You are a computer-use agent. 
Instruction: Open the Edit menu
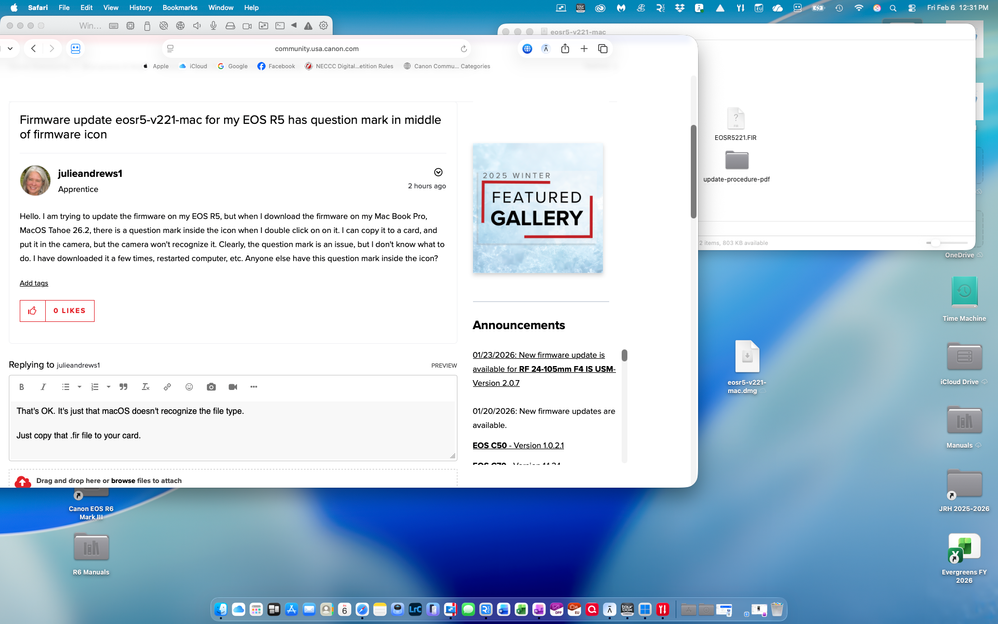(87, 8)
